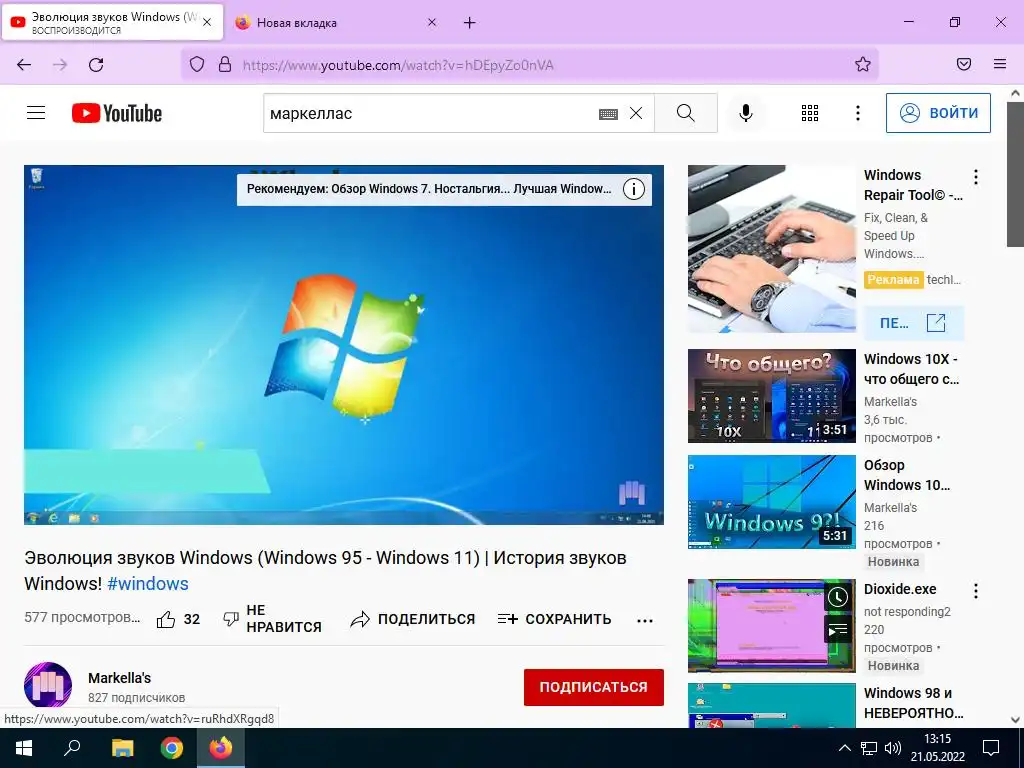Reload the page in Firefox
The width and height of the screenshot is (1024, 768).
[96, 65]
